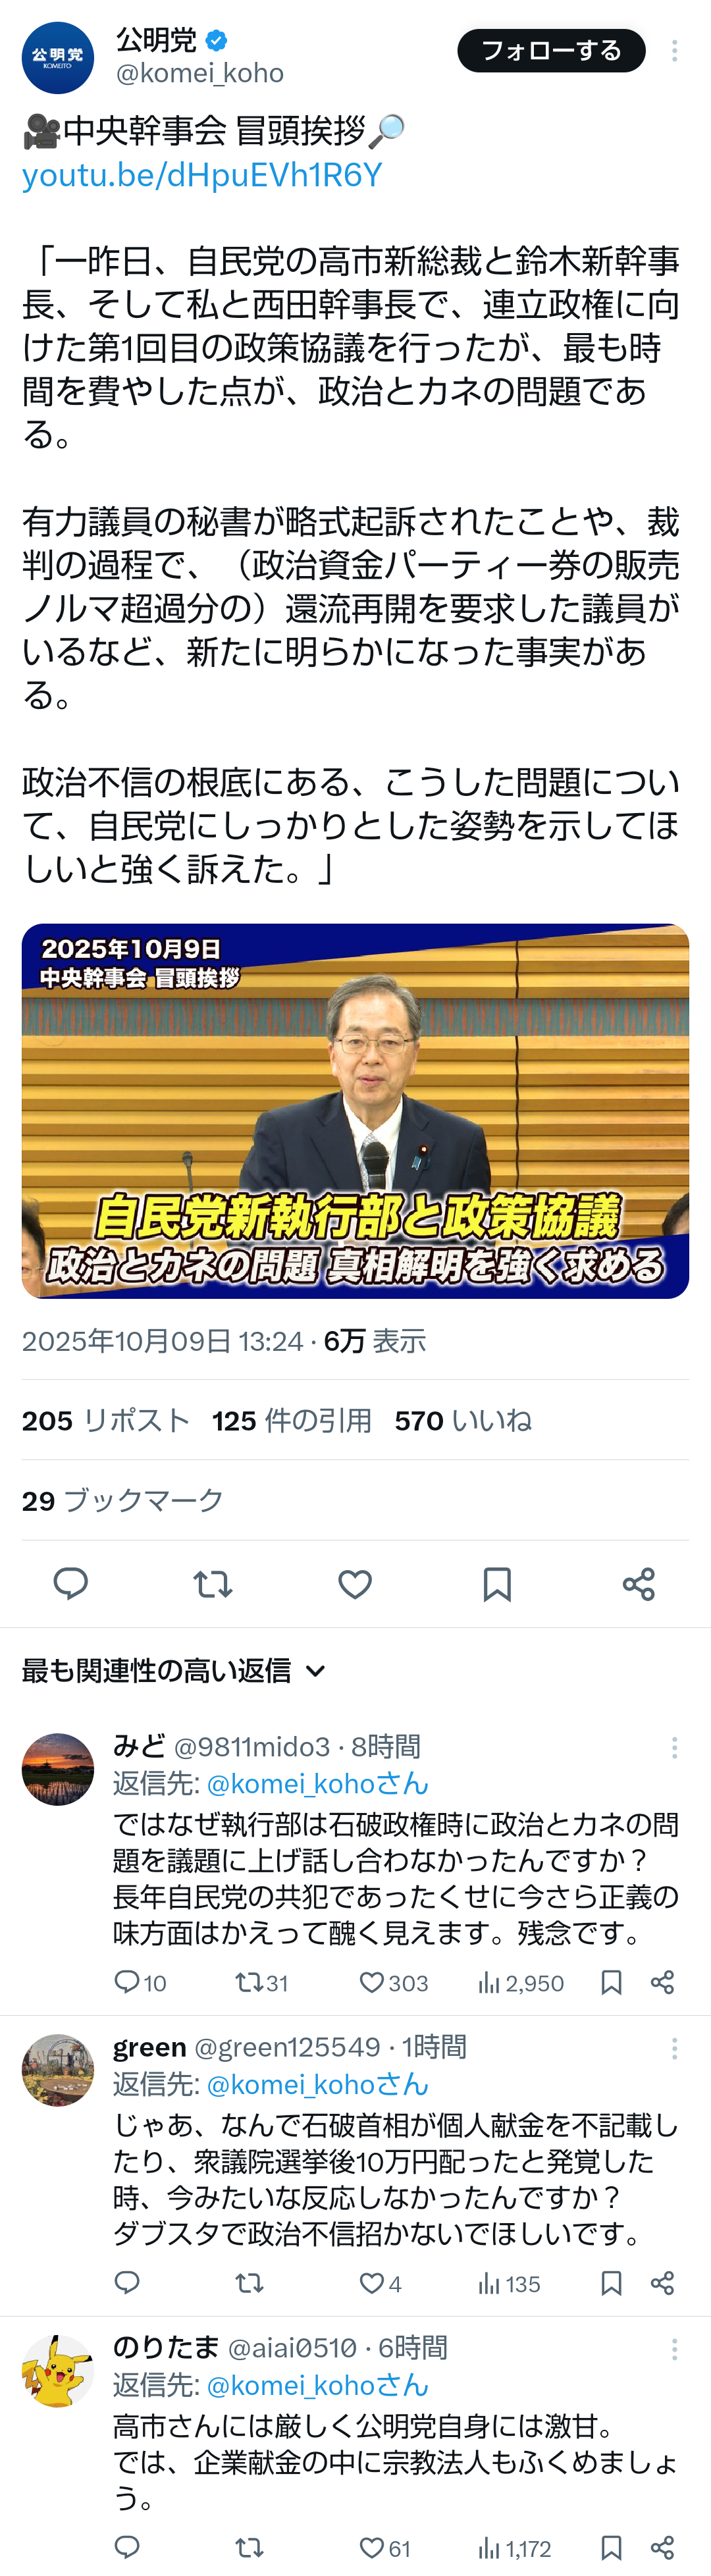Open the 公明党 profile avatar
This screenshot has width=711, height=2576.
[x=58, y=57]
